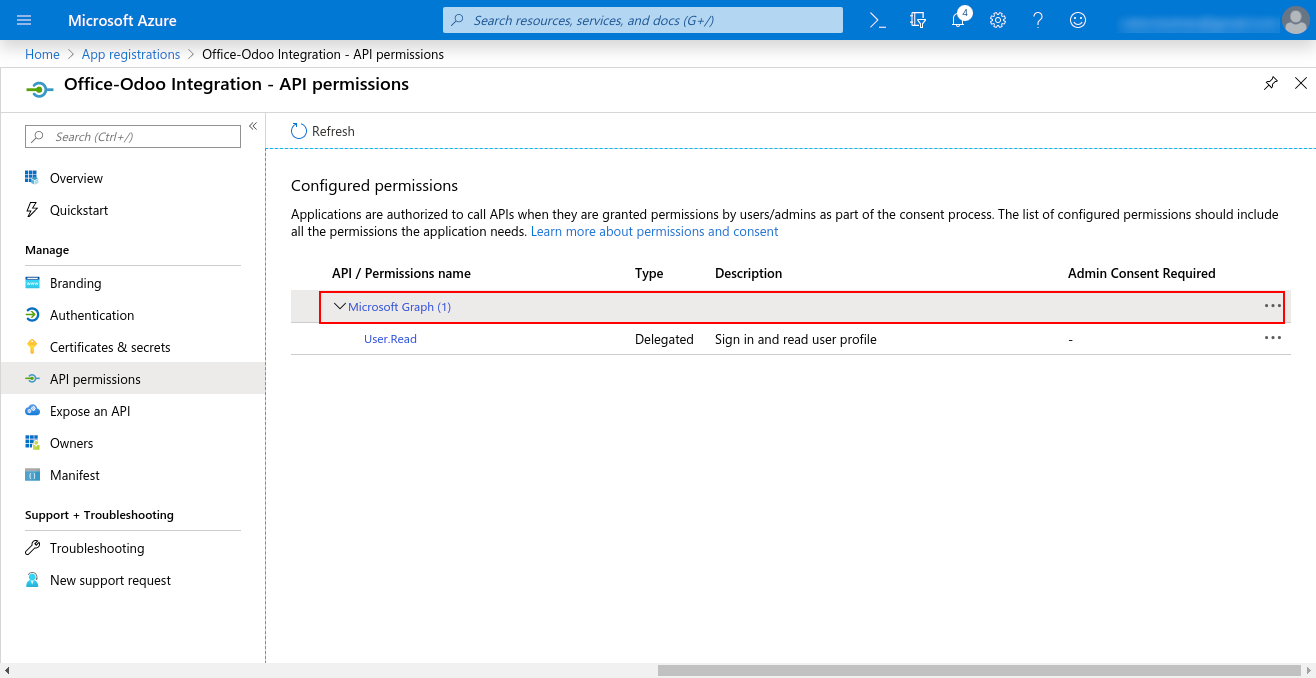Click the Refresh button
The width and height of the screenshot is (1316, 678).
pos(323,131)
